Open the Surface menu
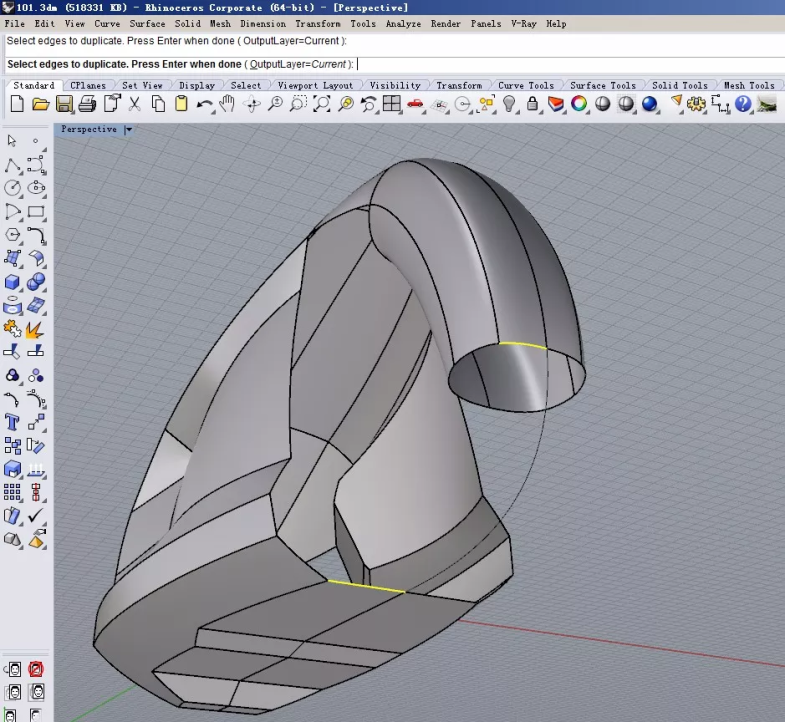 147,23
